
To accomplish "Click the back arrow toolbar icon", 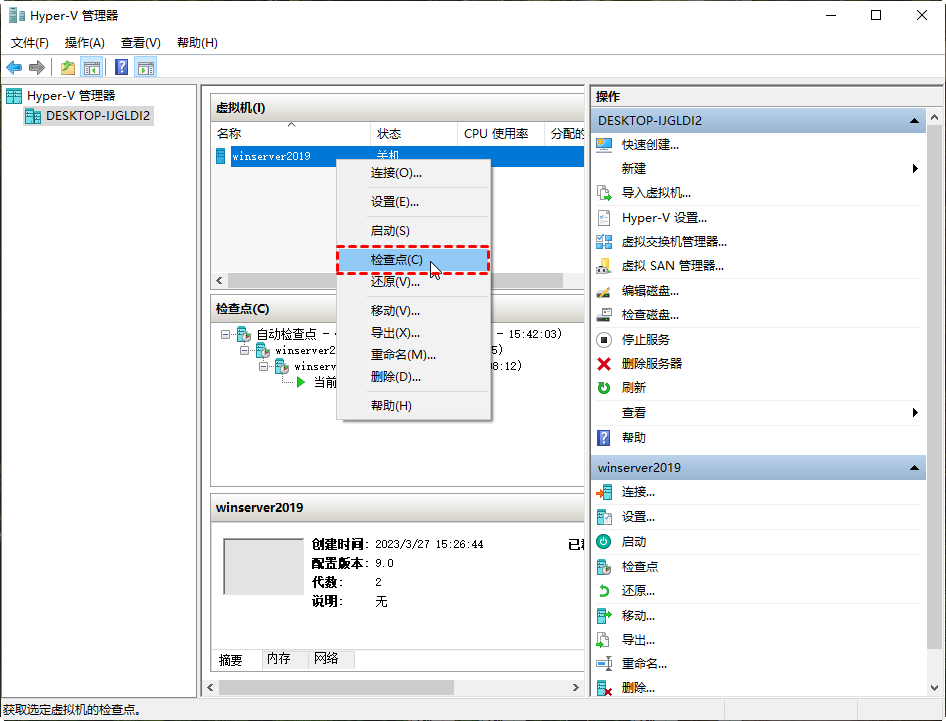I will tap(14, 67).
